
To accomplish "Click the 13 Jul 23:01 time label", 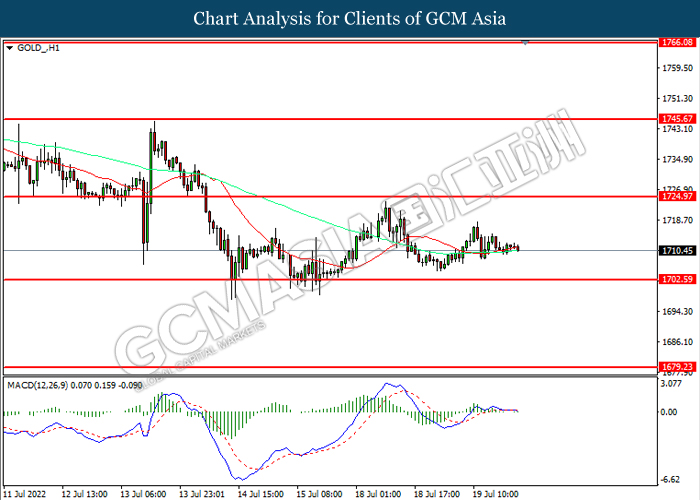I will click(x=202, y=494).
